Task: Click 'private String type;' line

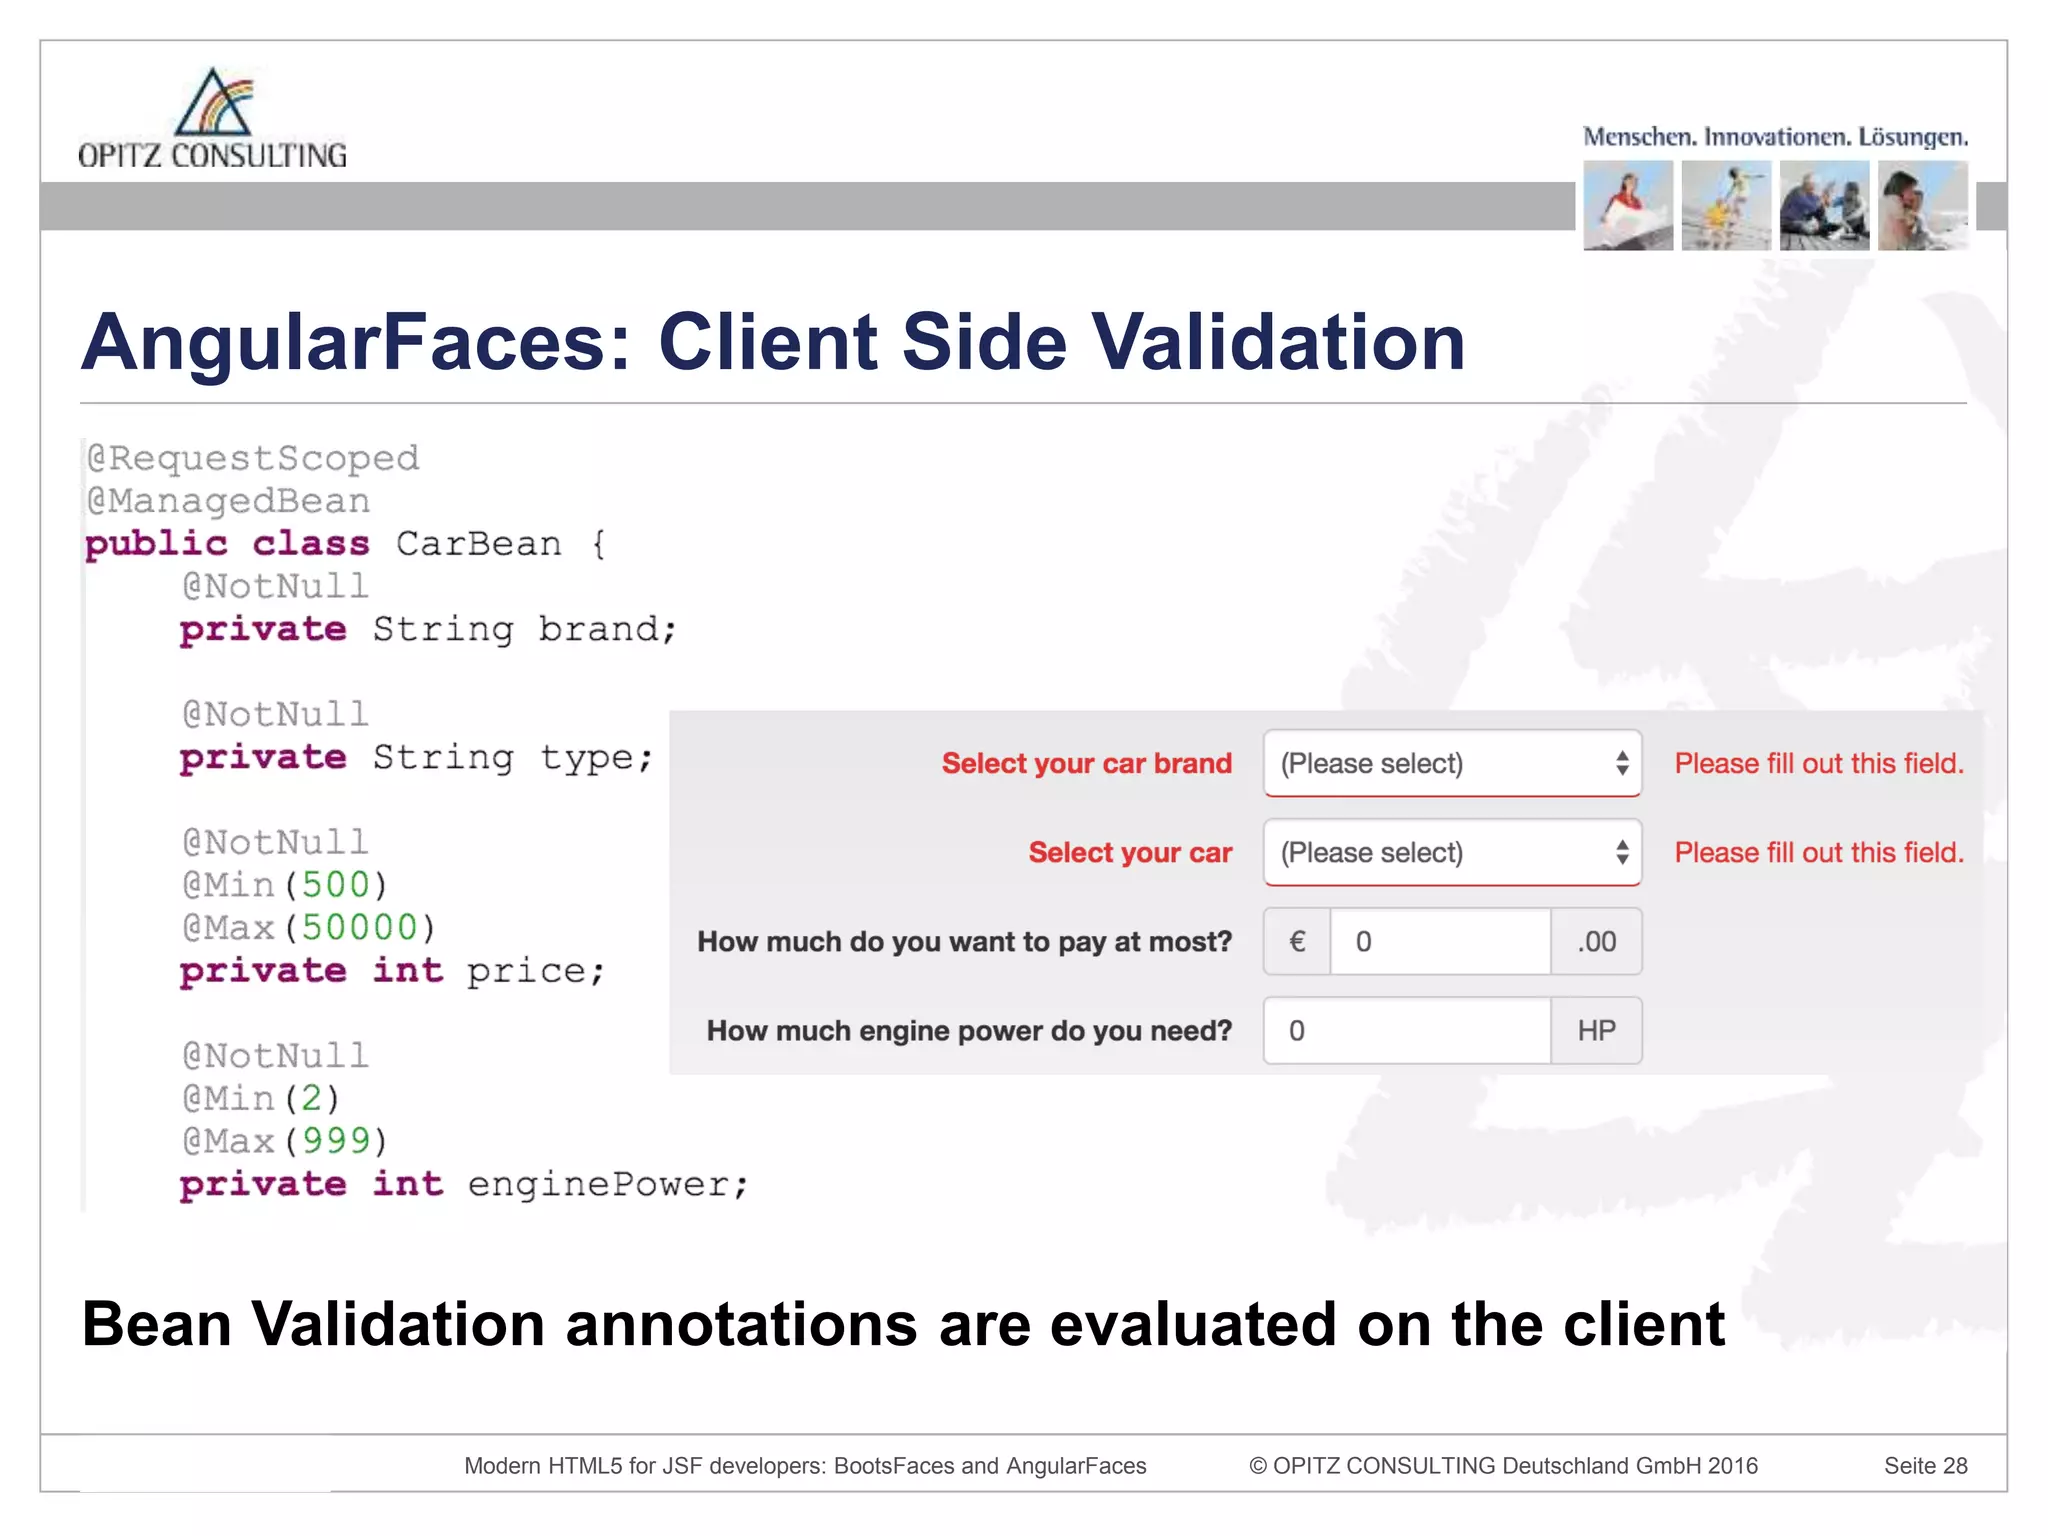Action: 416,757
